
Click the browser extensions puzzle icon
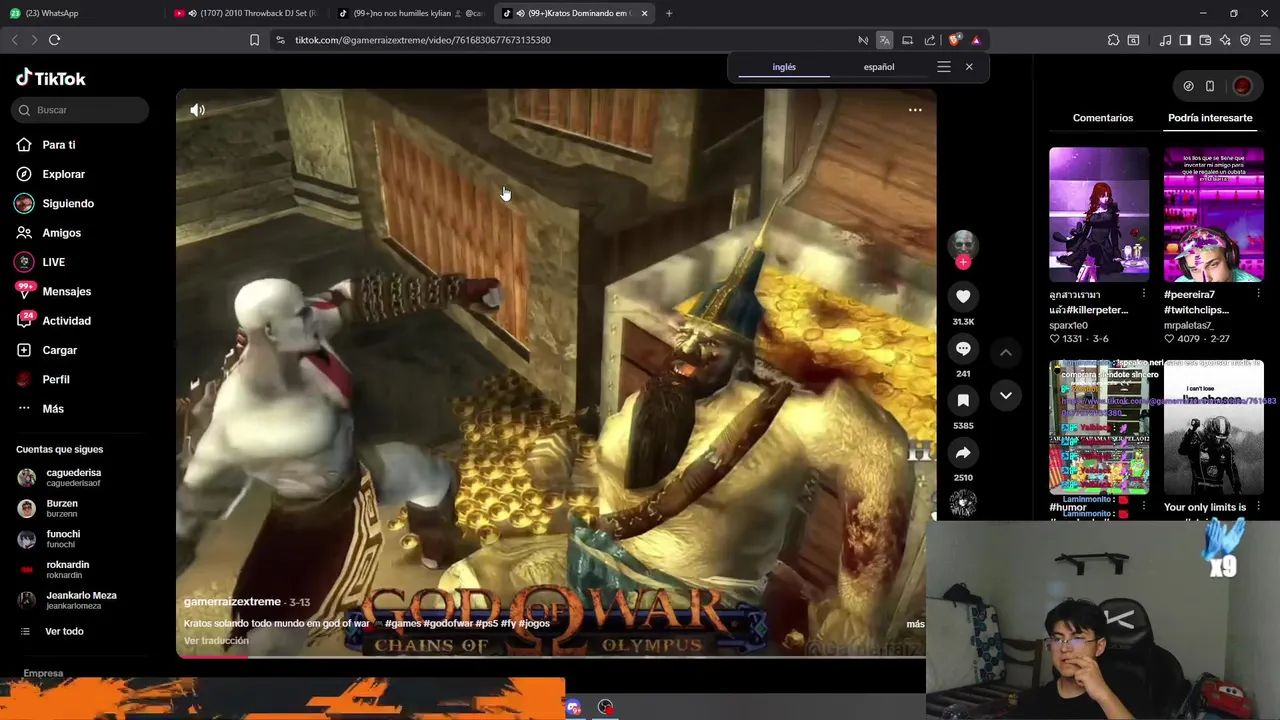pos(1113,40)
